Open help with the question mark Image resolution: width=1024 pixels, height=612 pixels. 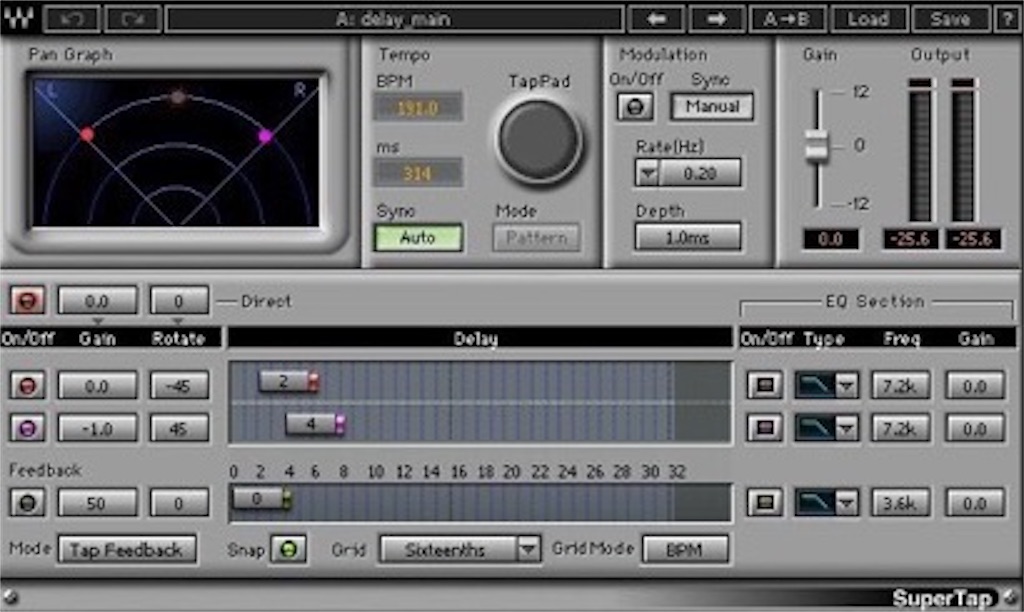[1006, 19]
